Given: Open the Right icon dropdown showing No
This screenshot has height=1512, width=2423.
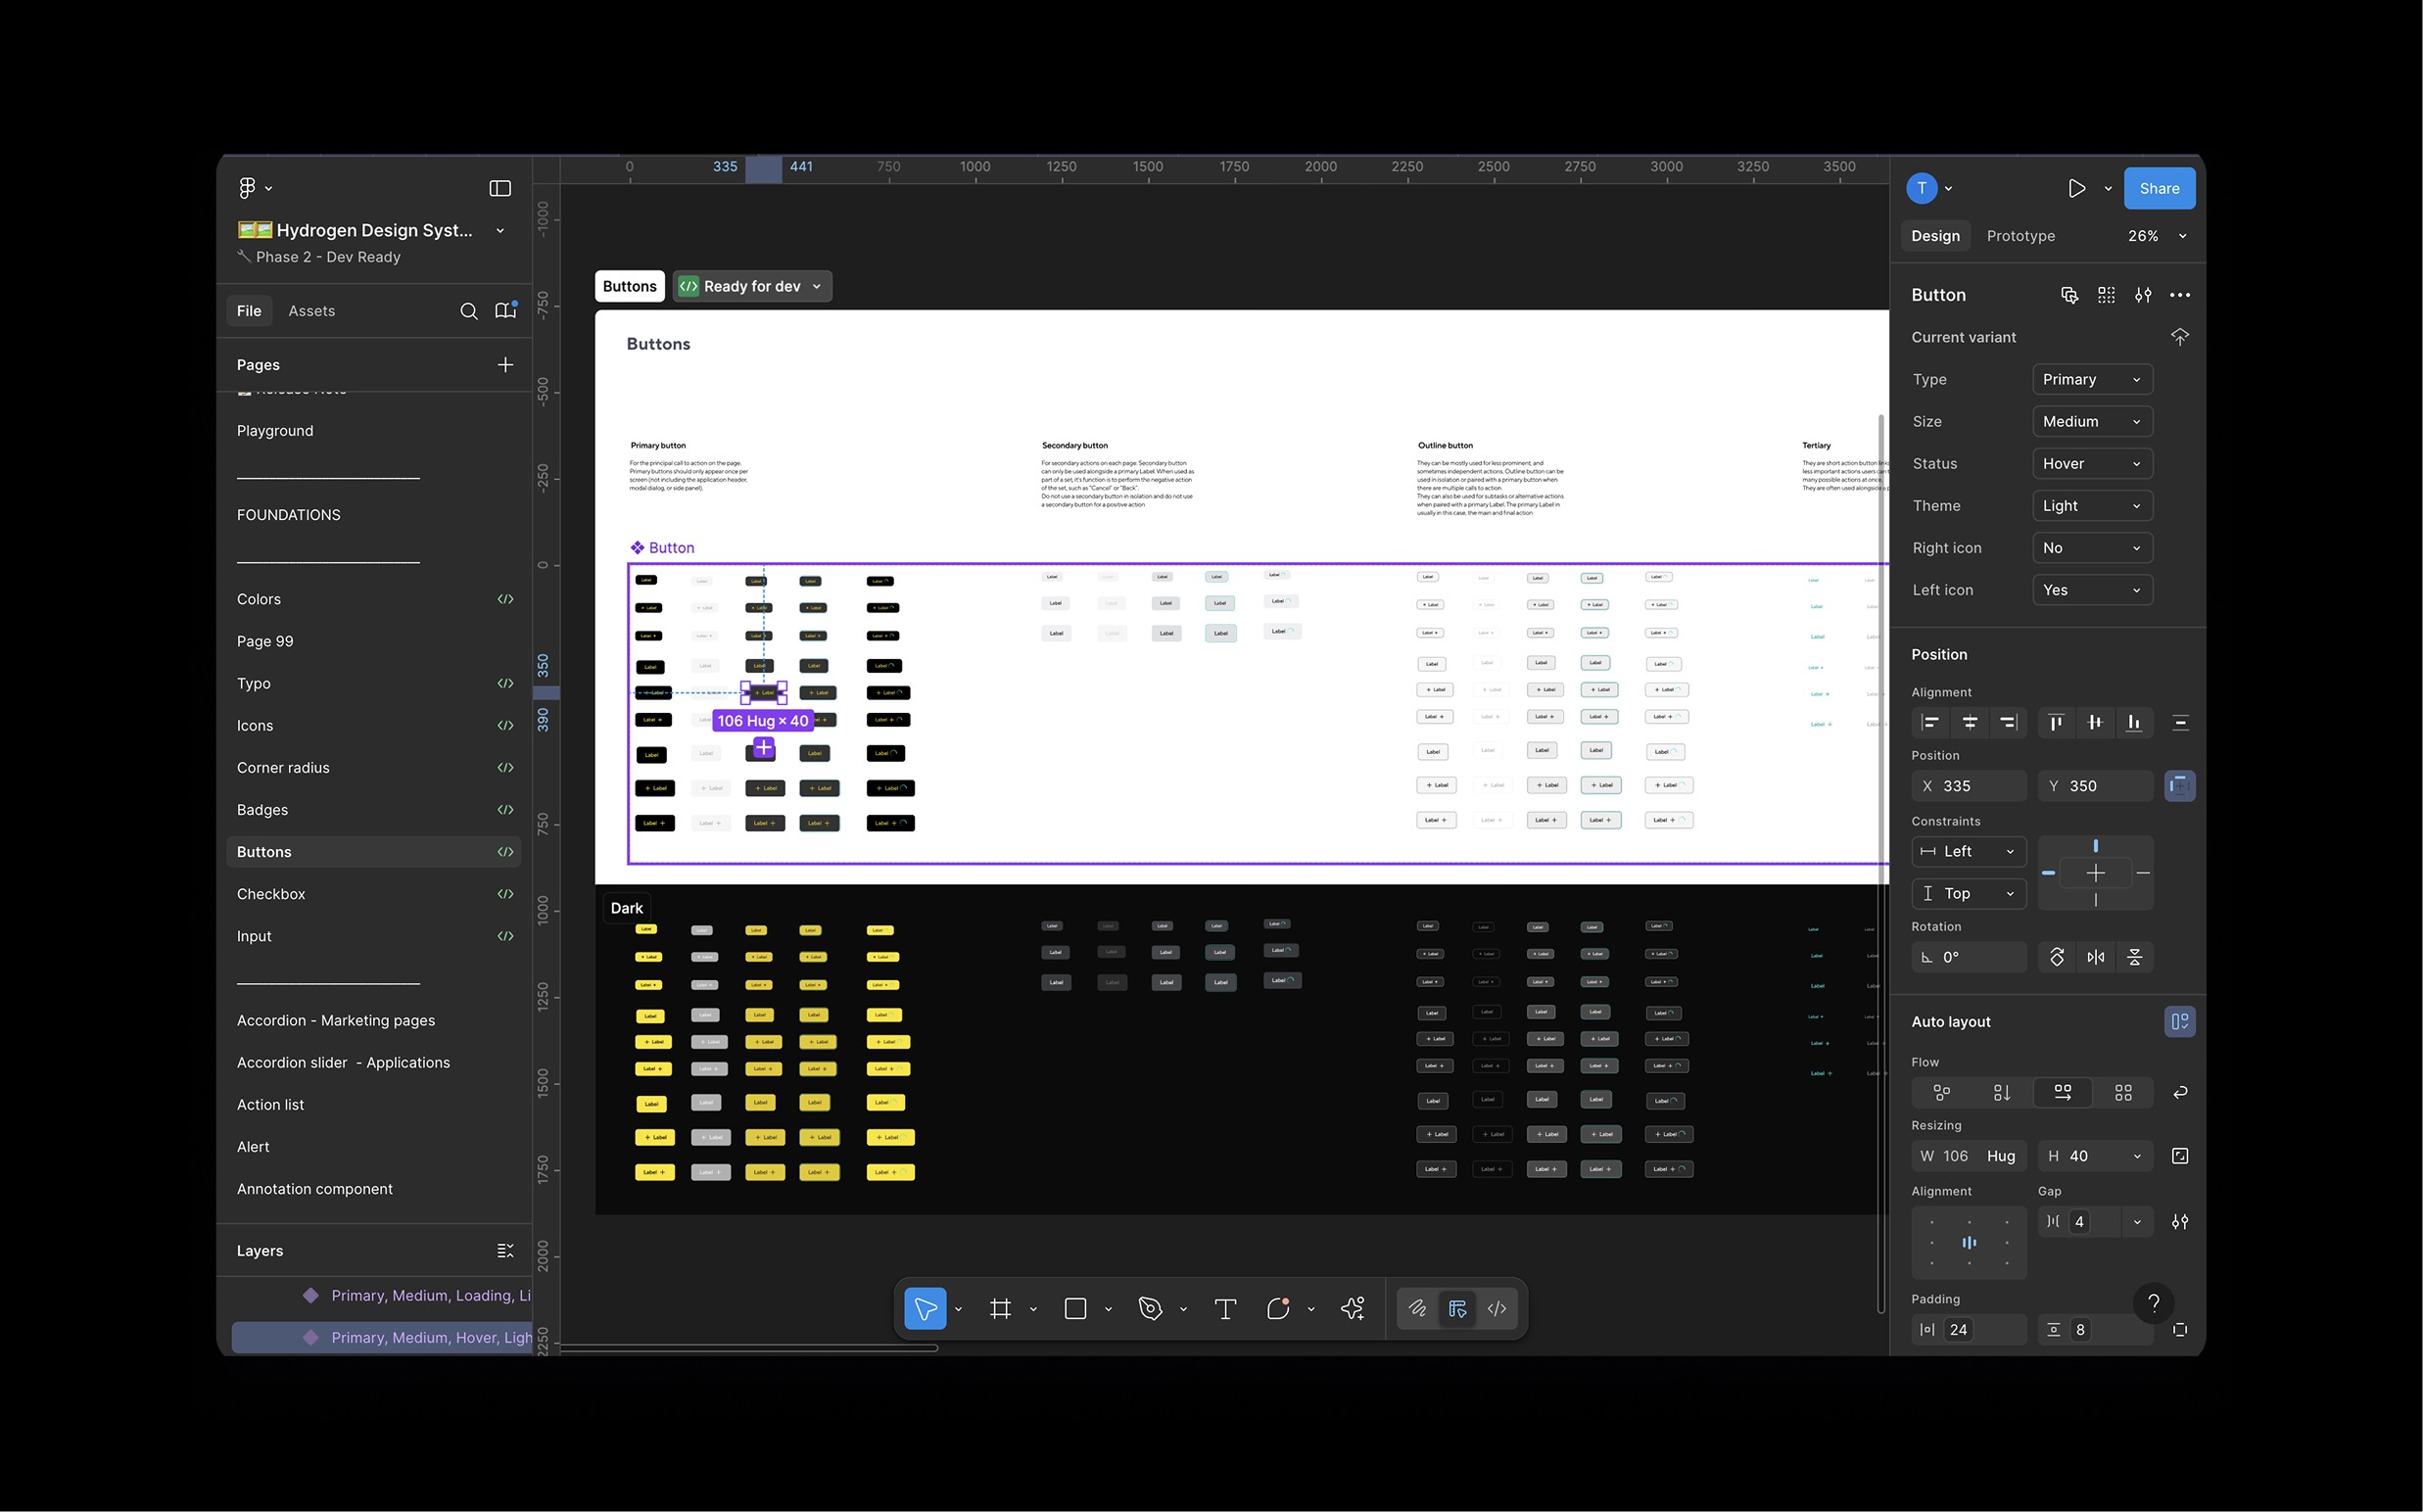Looking at the screenshot, I should click(x=2092, y=548).
